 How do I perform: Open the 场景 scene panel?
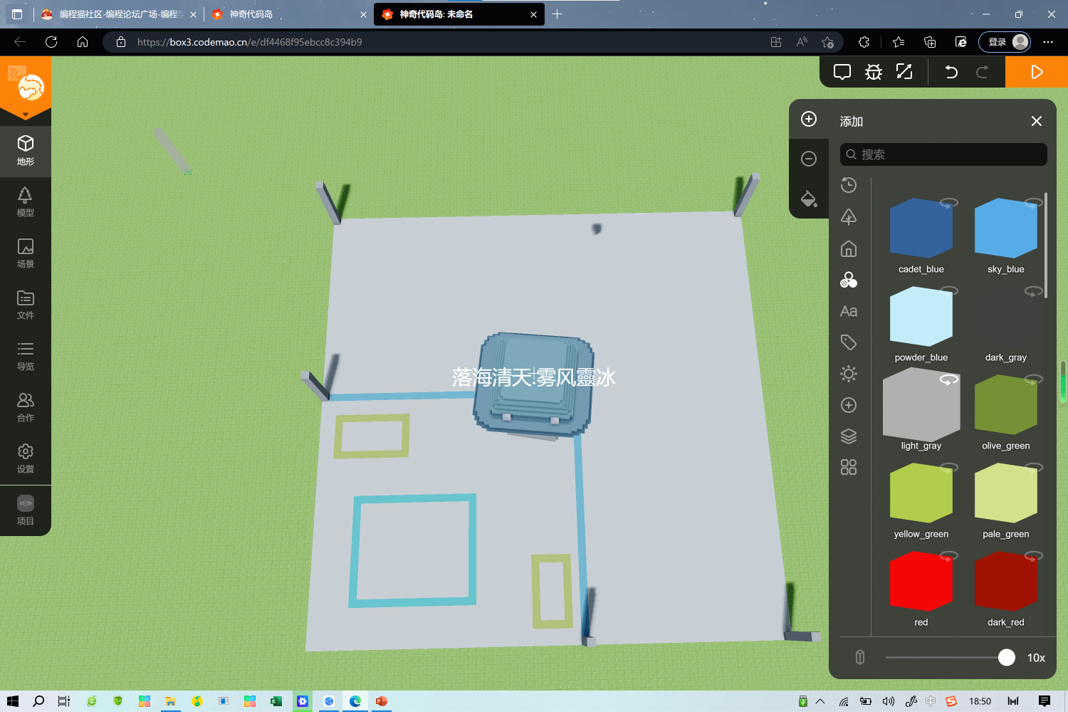click(x=25, y=253)
